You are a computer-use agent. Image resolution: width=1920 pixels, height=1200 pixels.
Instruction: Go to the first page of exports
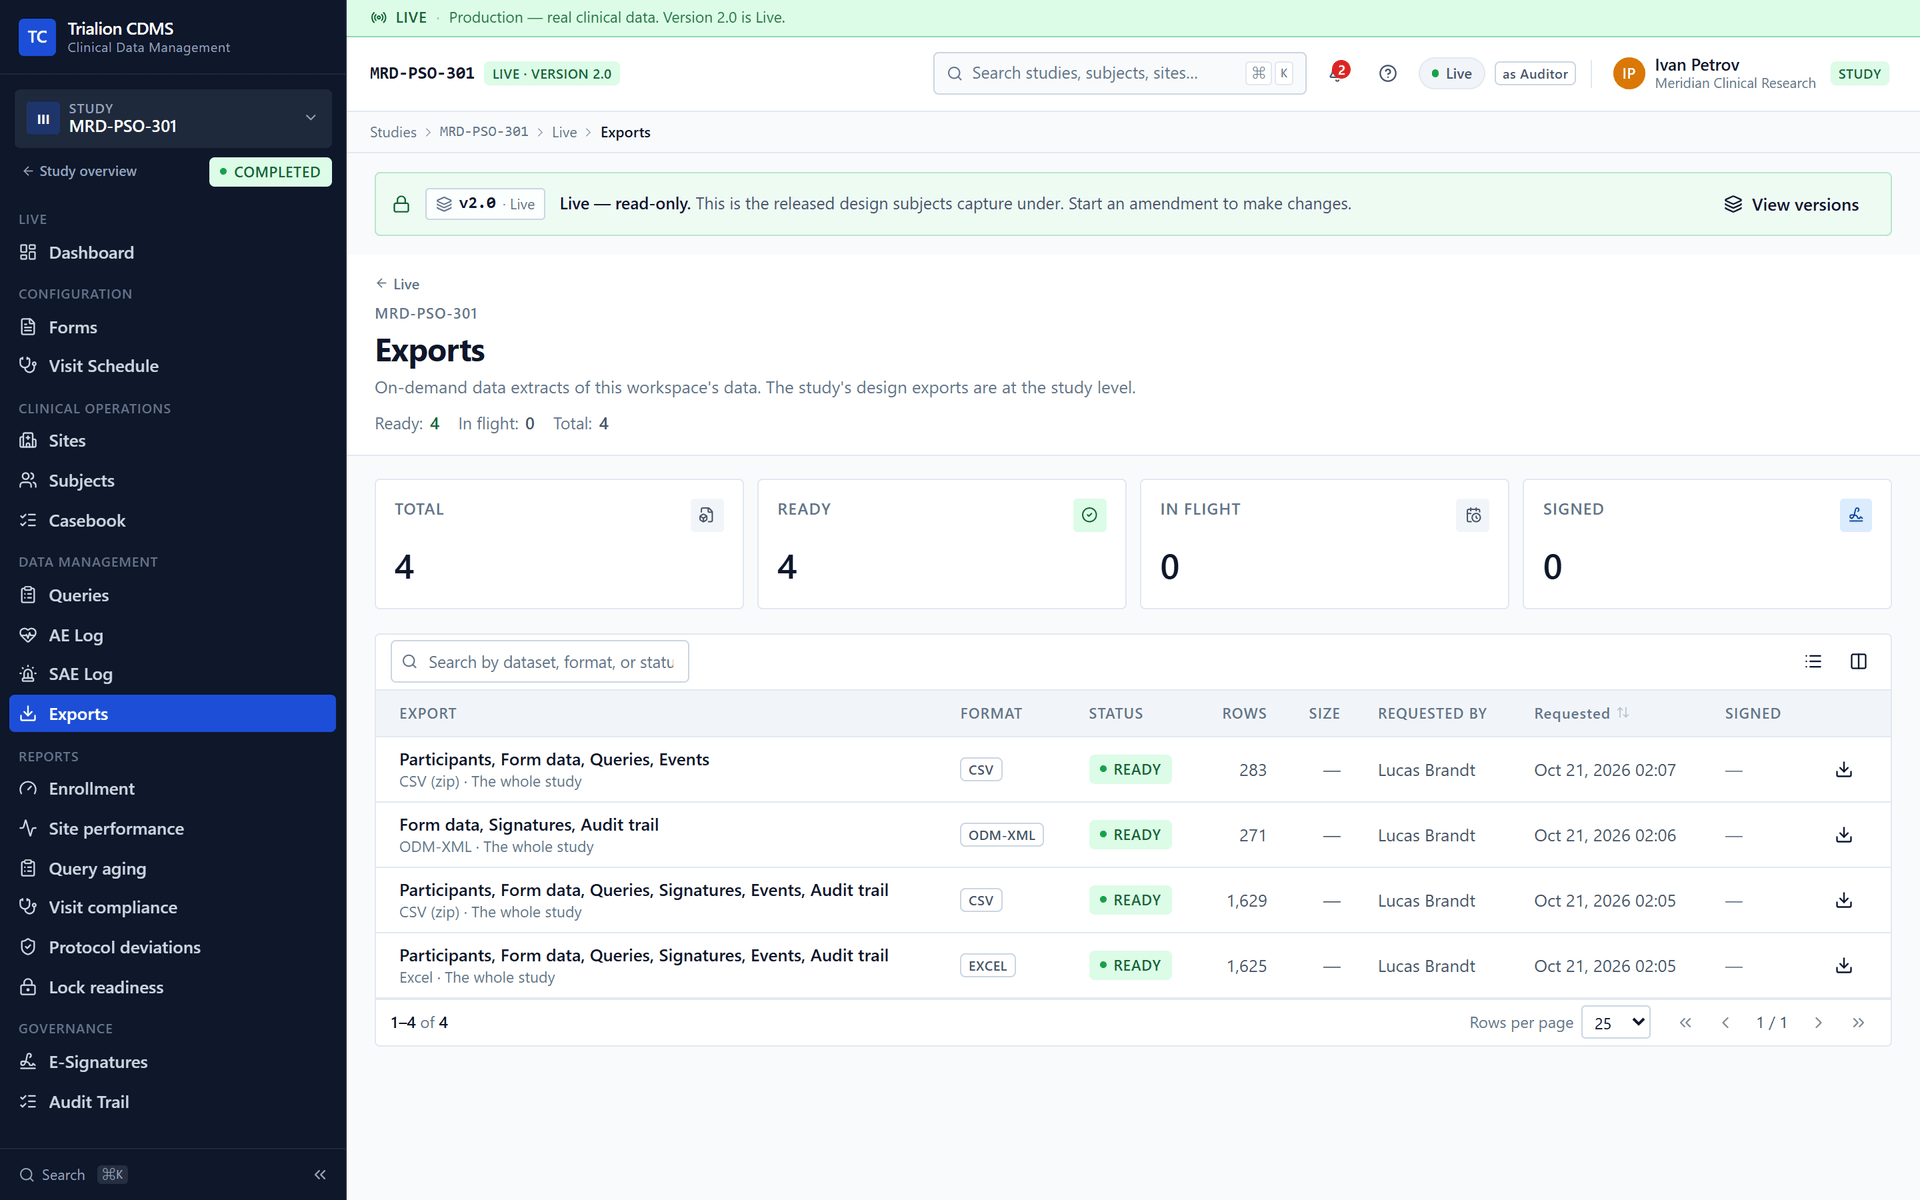point(1685,1023)
